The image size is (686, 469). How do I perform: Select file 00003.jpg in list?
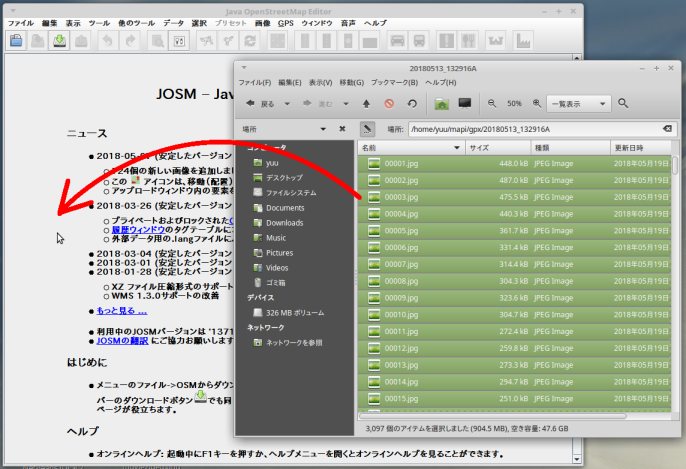point(514,197)
